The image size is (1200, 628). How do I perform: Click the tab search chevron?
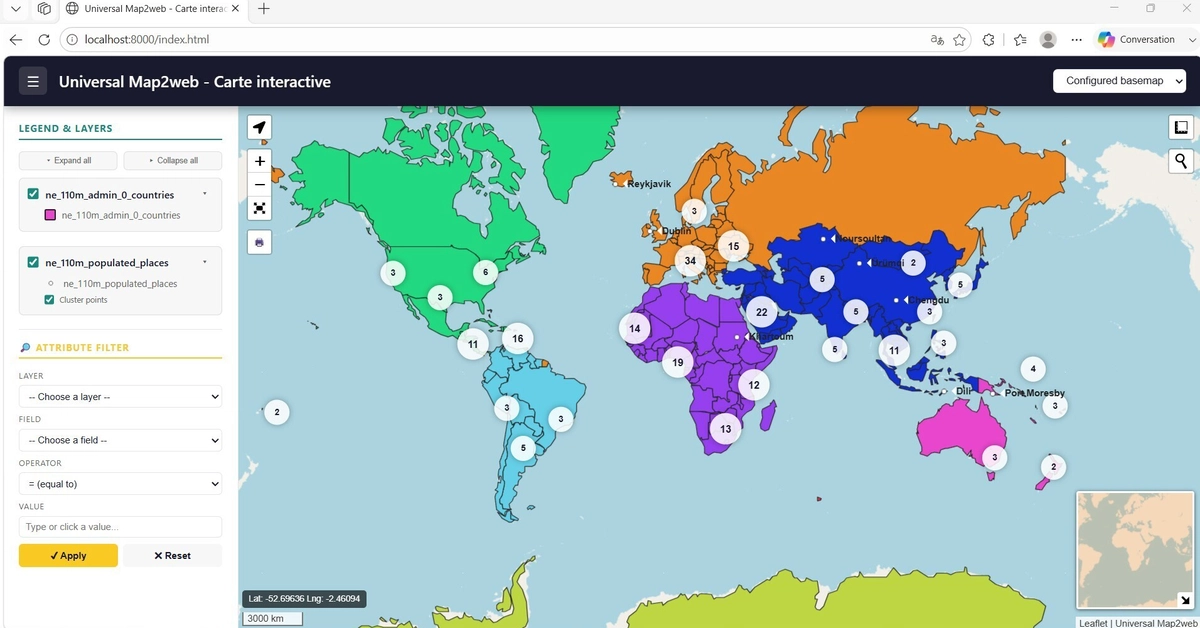[x=15, y=9]
